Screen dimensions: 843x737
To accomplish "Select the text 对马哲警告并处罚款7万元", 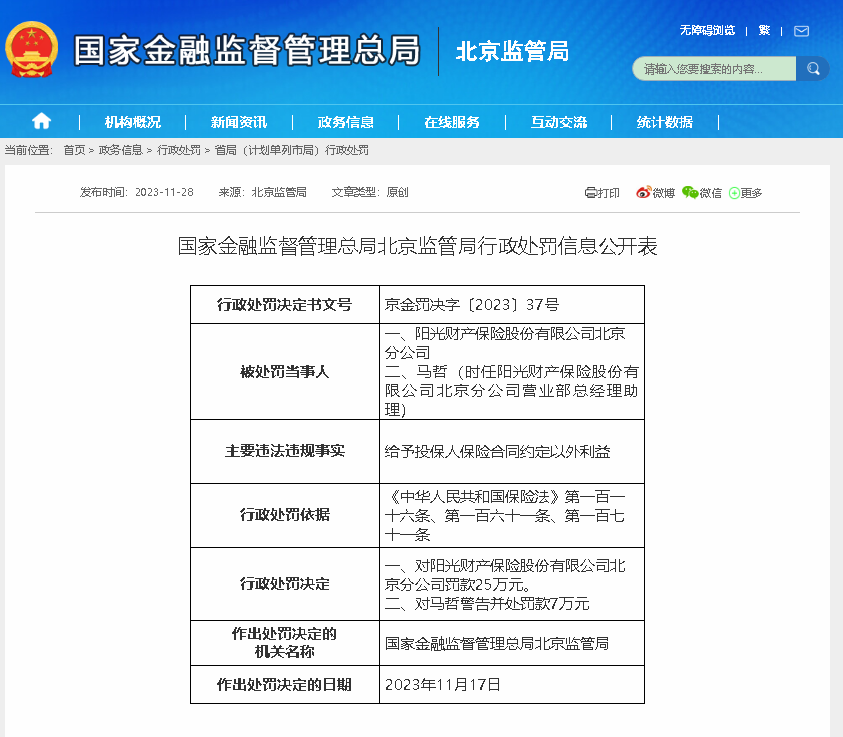I will pyautogui.click(x=502, y=604).
